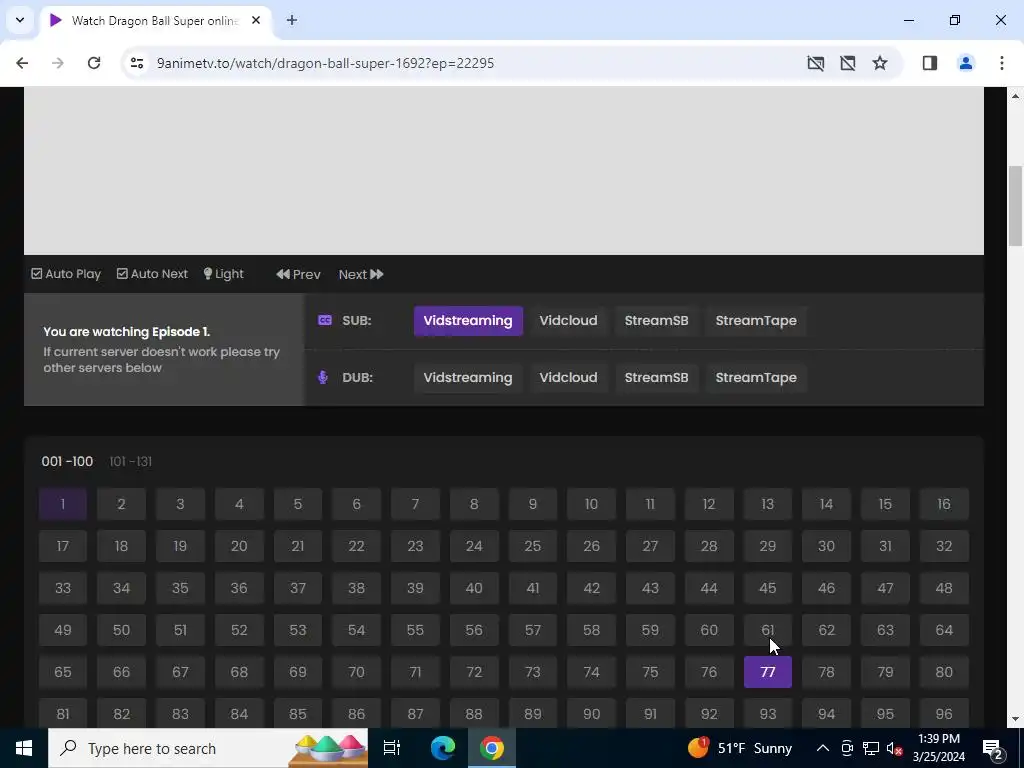Toggle the Auto Play checkbox
The height and width of the screenshot is (768, 1024).
tap(66, 274)
